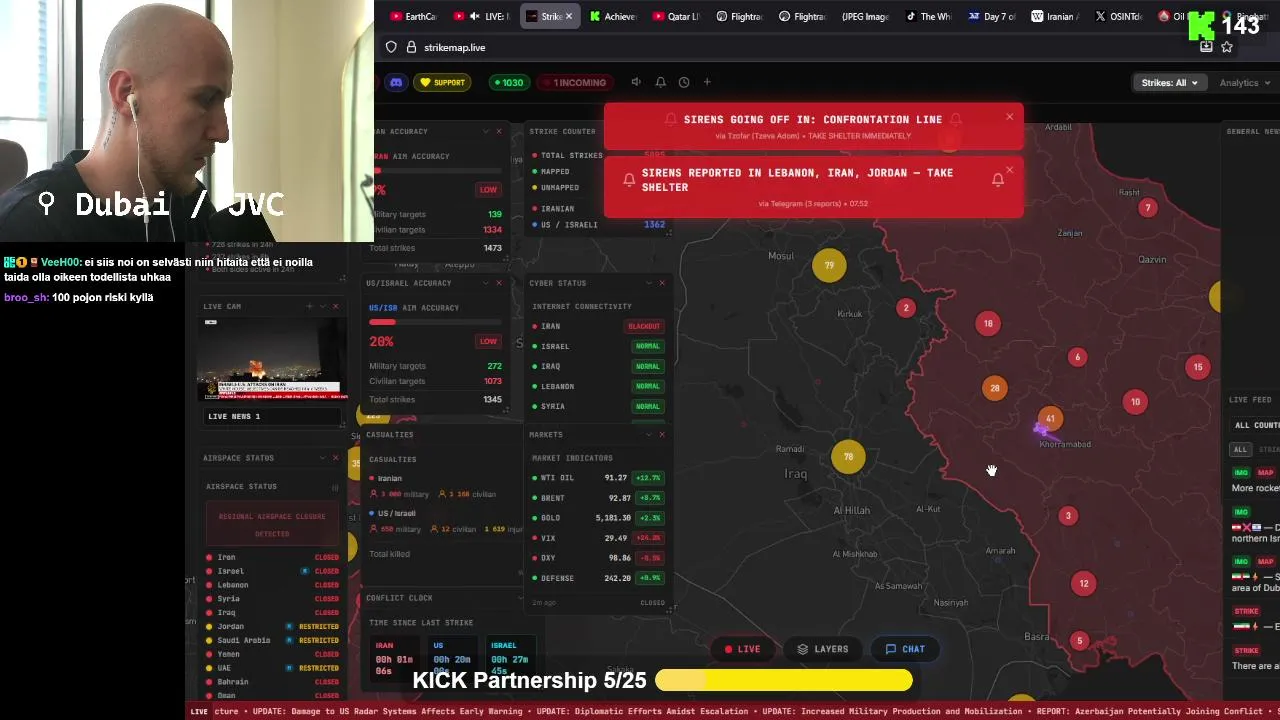Close the US/Israel Accuracy panel
Screen dimensions: 1280x720
tap(499, 283)
